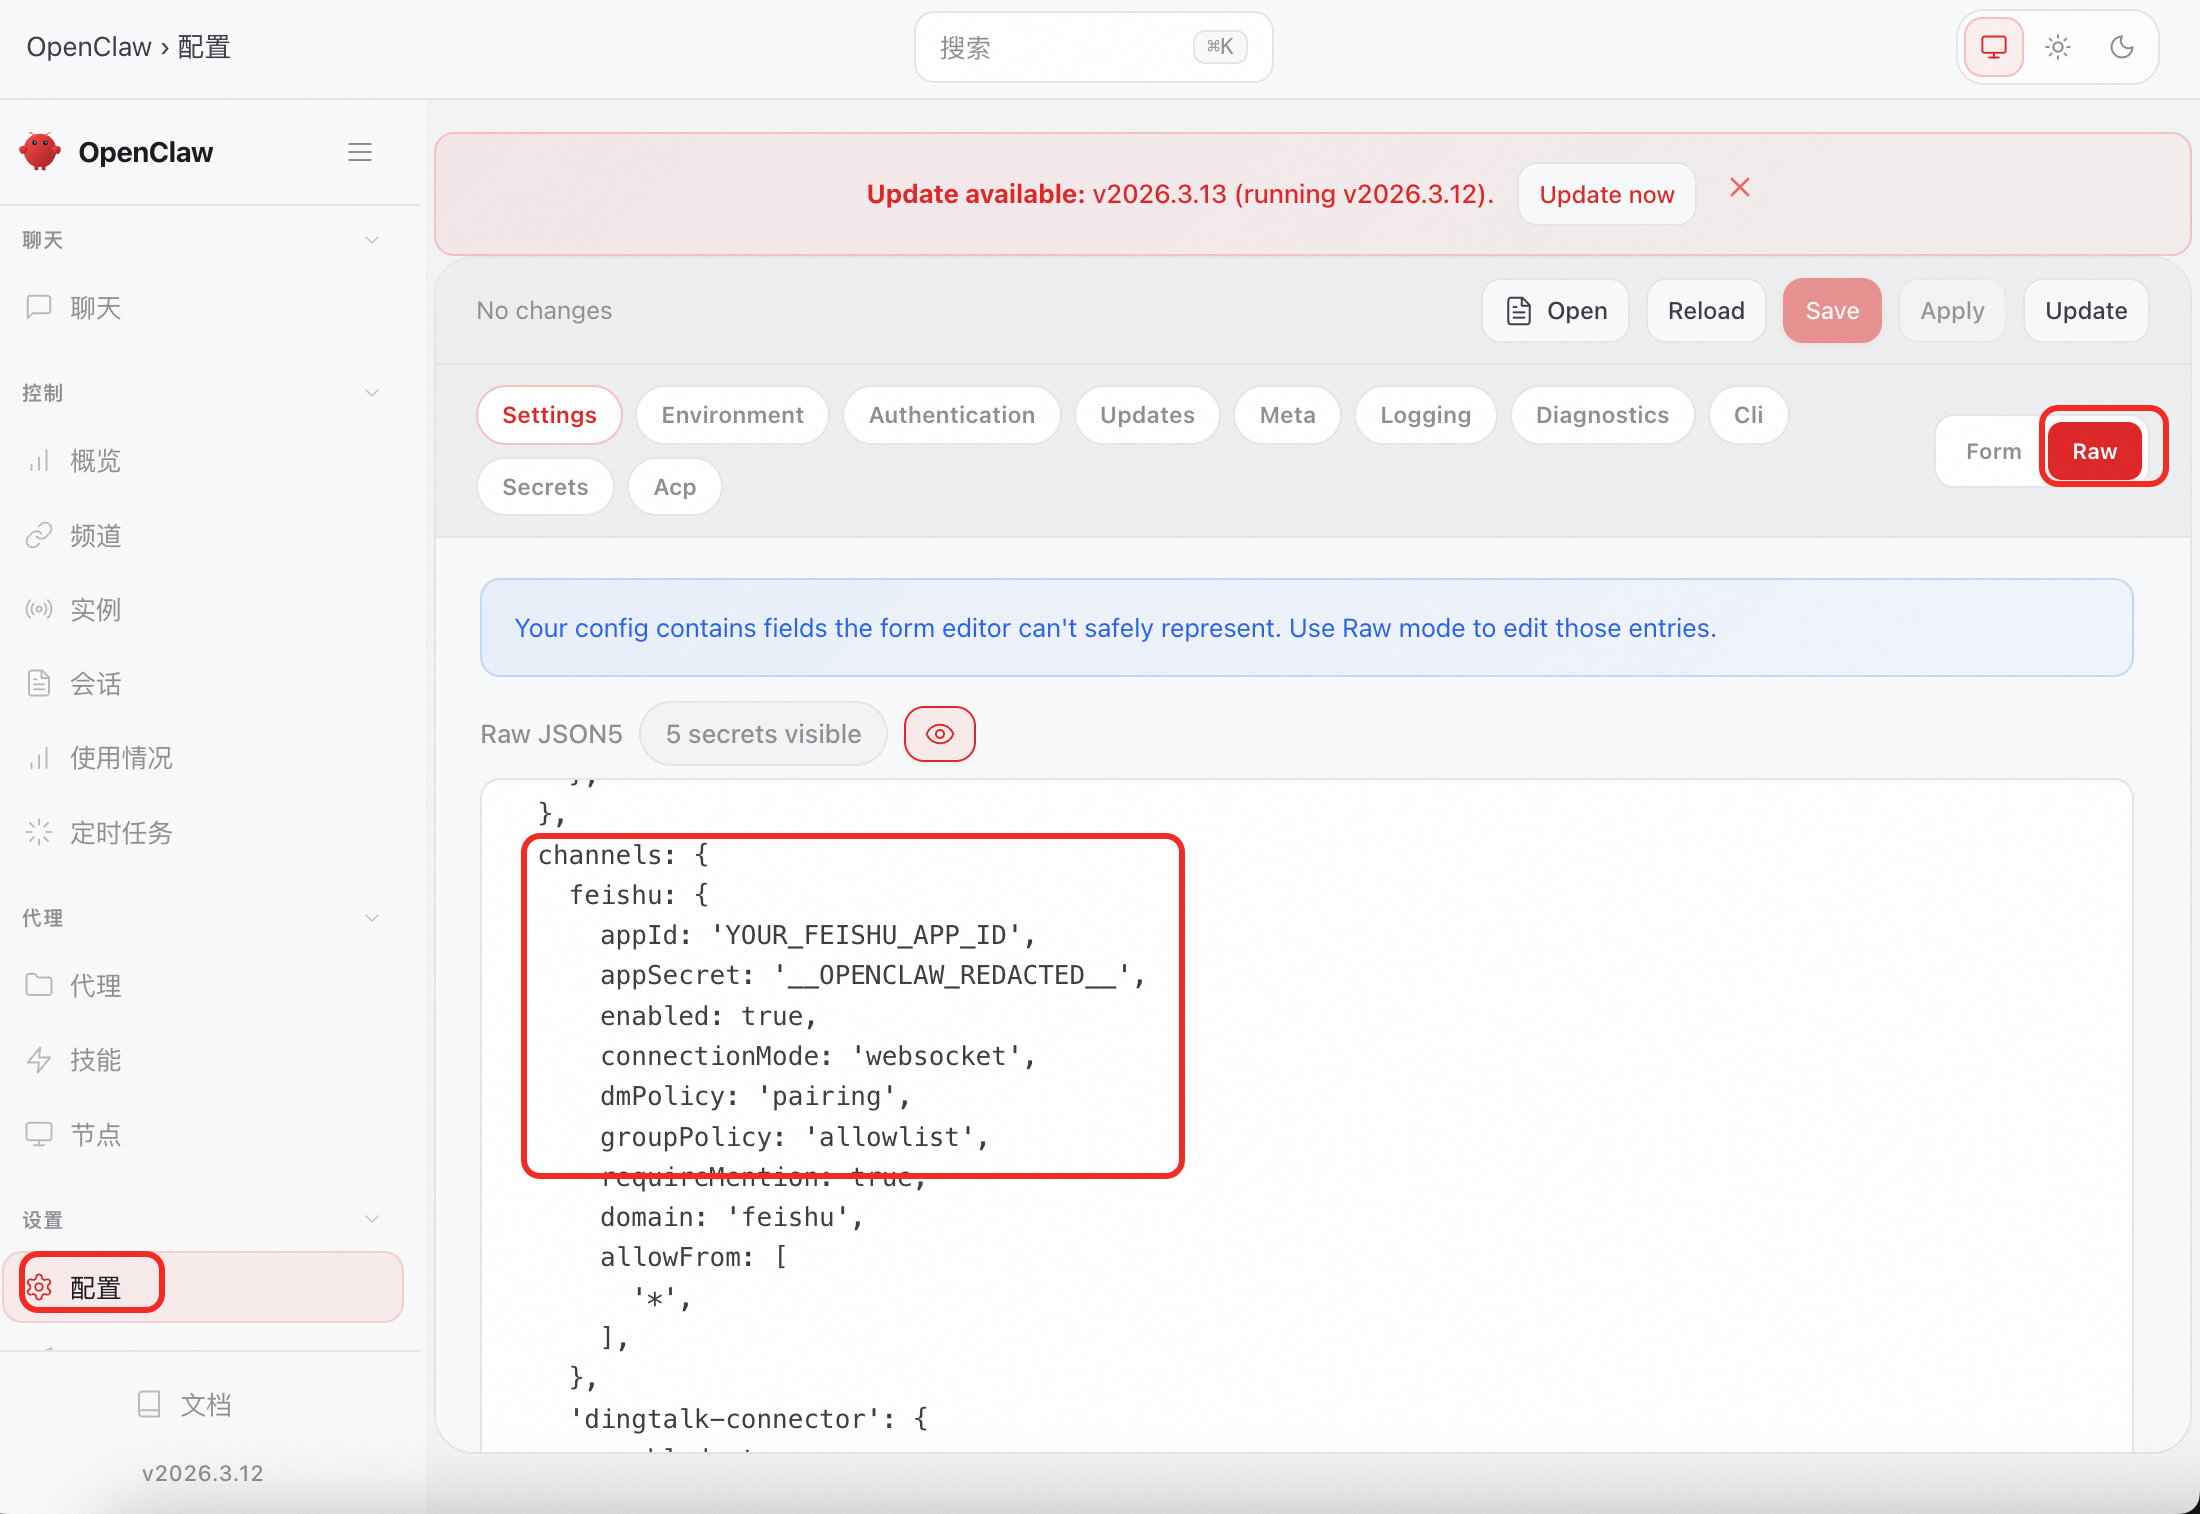Switch to system theme monitor icon

click(x=1994, y=47)
